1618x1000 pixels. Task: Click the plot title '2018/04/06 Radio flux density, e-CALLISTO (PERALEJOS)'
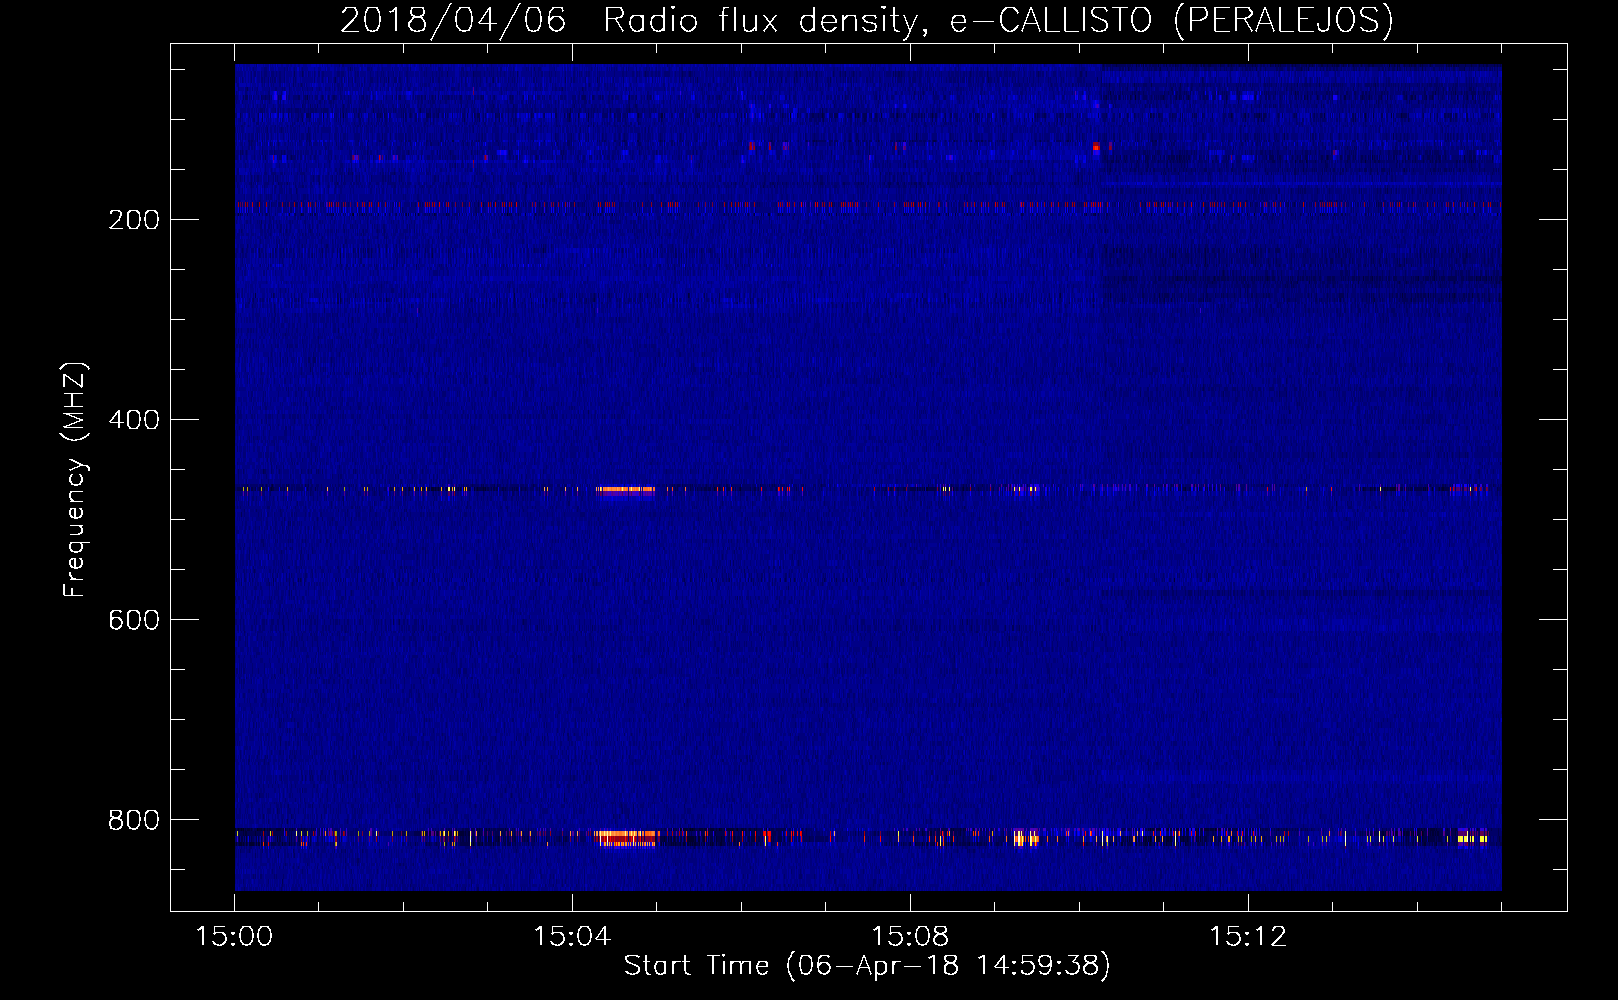click(866, 20)
